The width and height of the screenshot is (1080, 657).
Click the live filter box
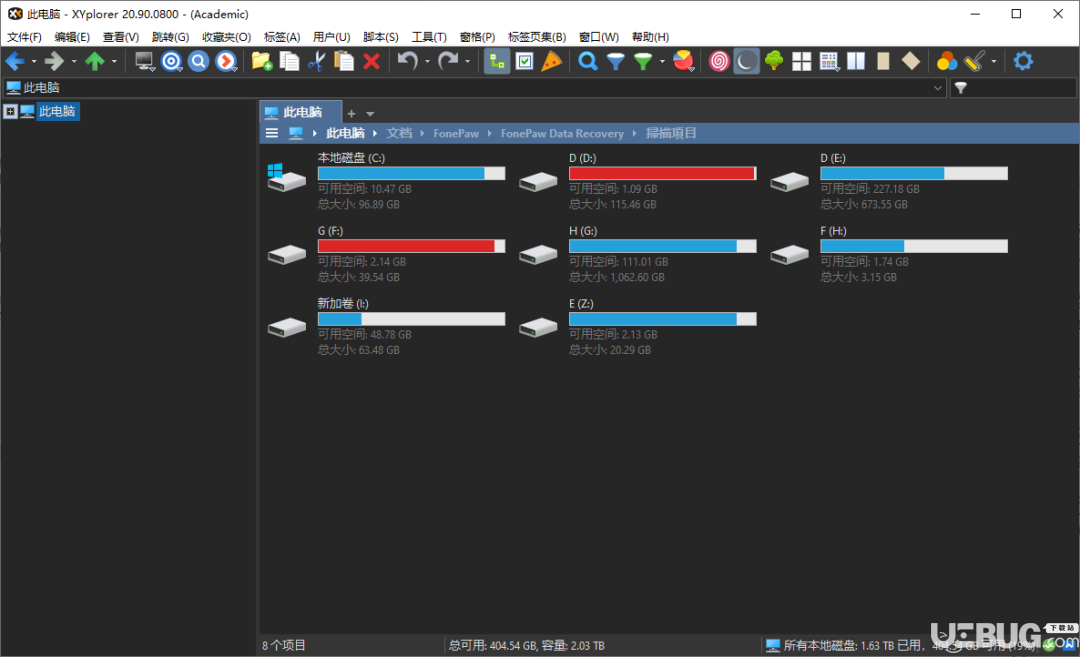tap(1013, 87)
